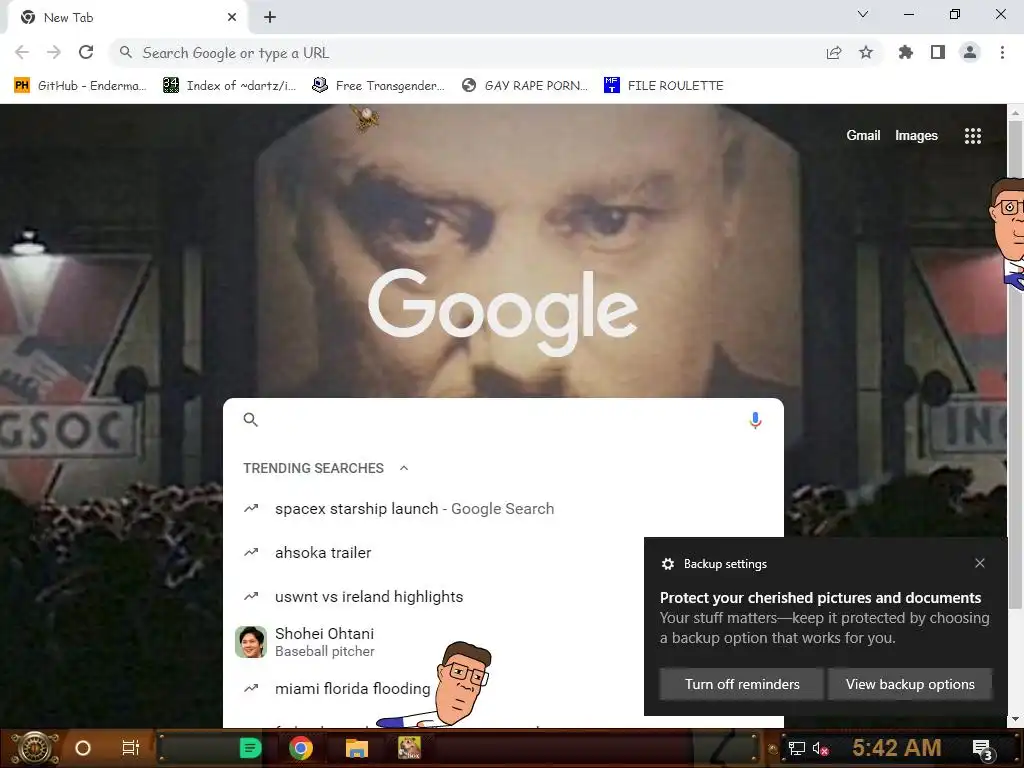The height and width of the screenshot is (768, 1024).
Task: Go forward with the right arrow
Action: tap(54, 52)
